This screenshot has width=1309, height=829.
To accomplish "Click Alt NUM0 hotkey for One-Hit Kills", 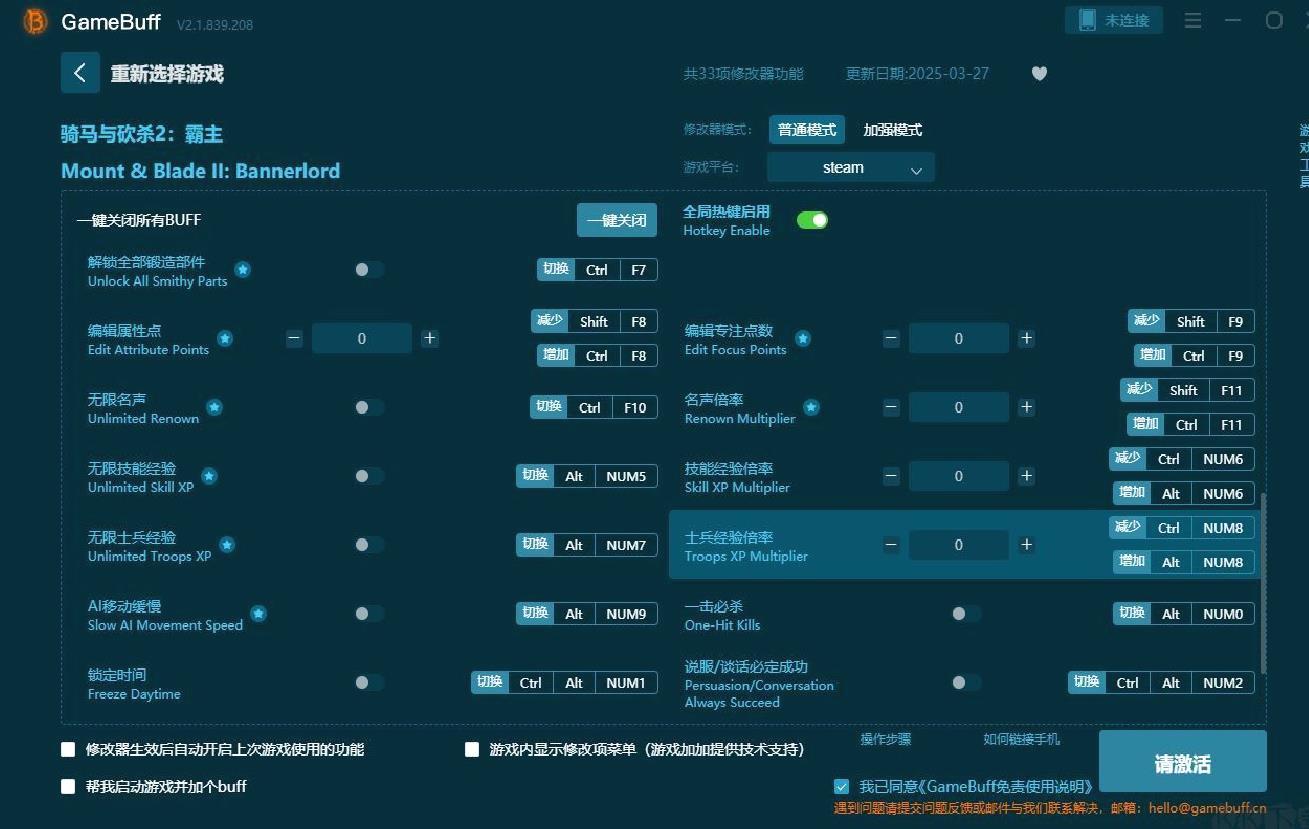I will [1184, 614].
